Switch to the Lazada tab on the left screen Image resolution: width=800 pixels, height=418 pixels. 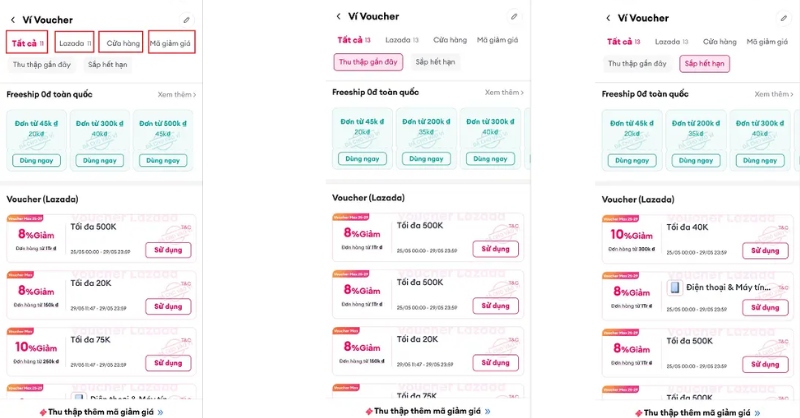pos(75,43)
